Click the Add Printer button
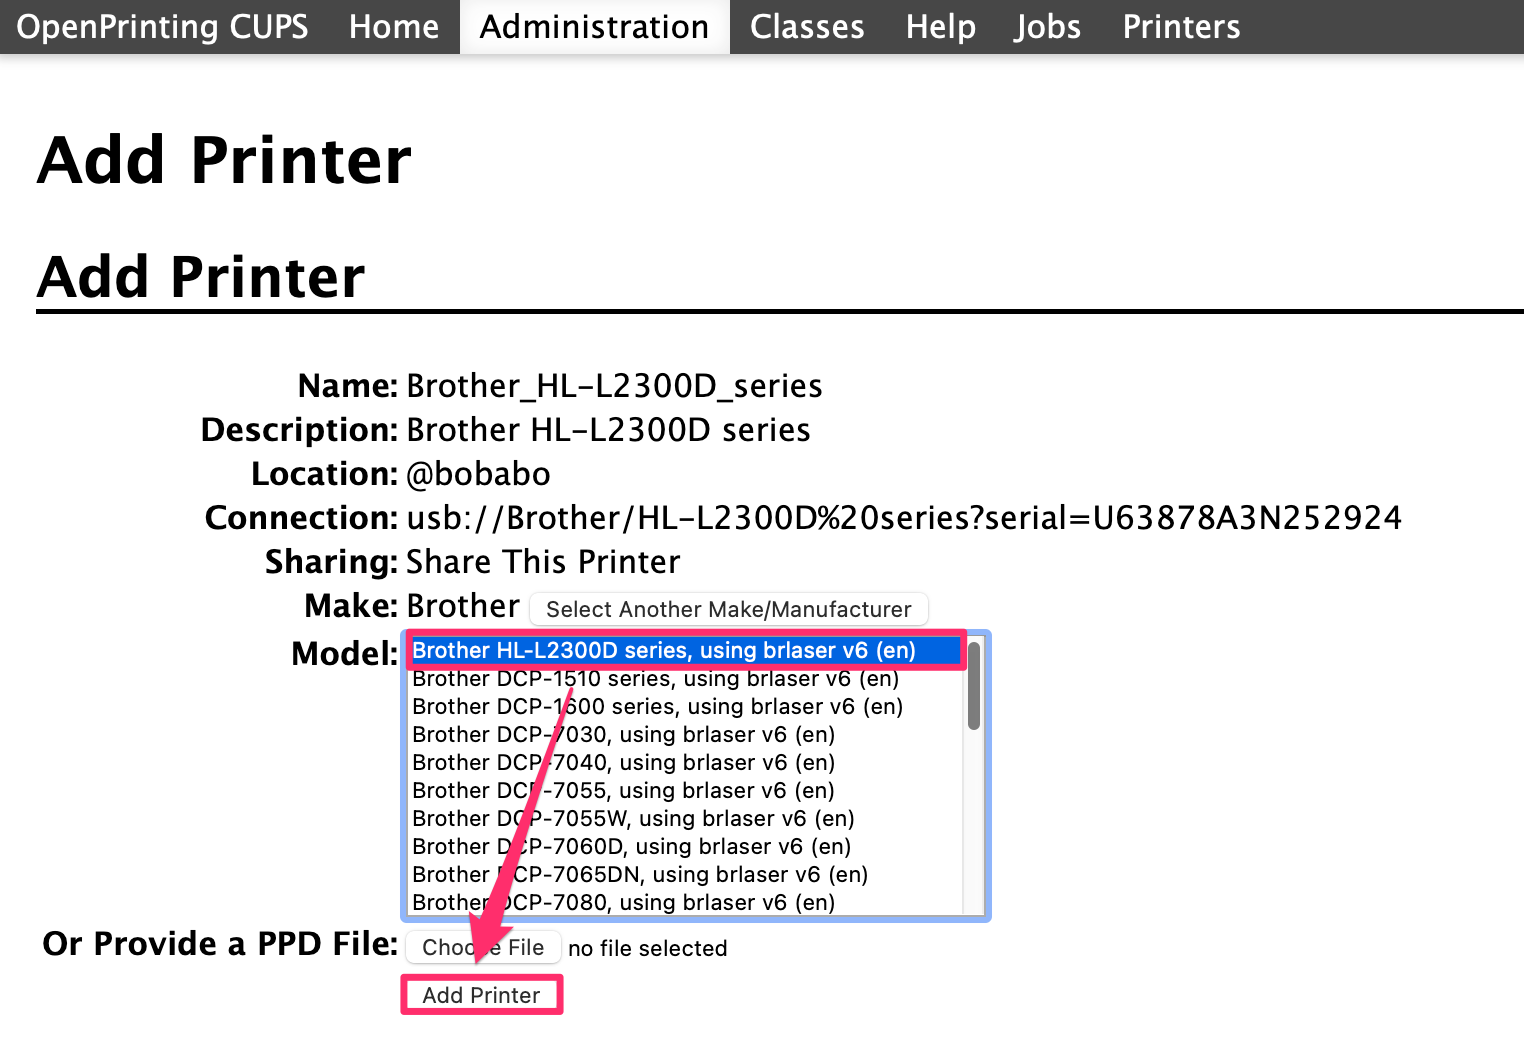This screenshot has height=1064, width=1524. [x=481, y=995]
